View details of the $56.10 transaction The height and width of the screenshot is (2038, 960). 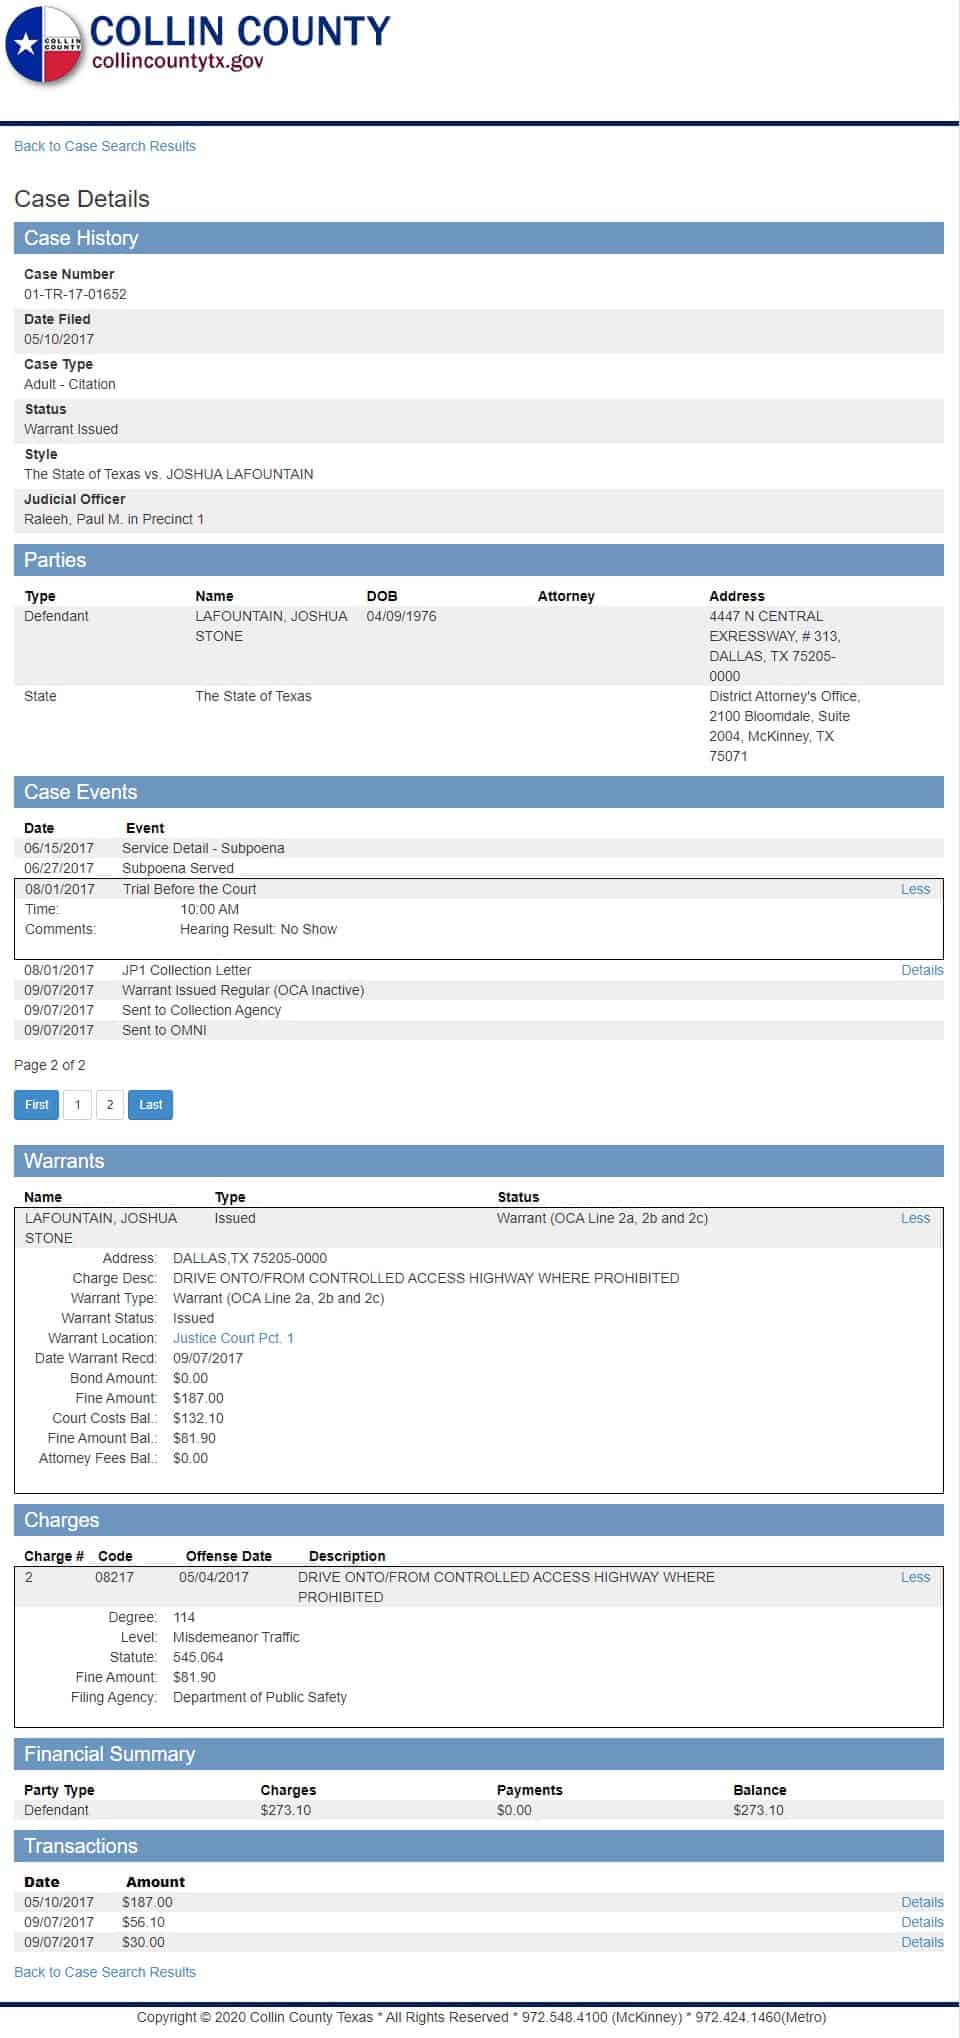click(x=921, y=1922)
